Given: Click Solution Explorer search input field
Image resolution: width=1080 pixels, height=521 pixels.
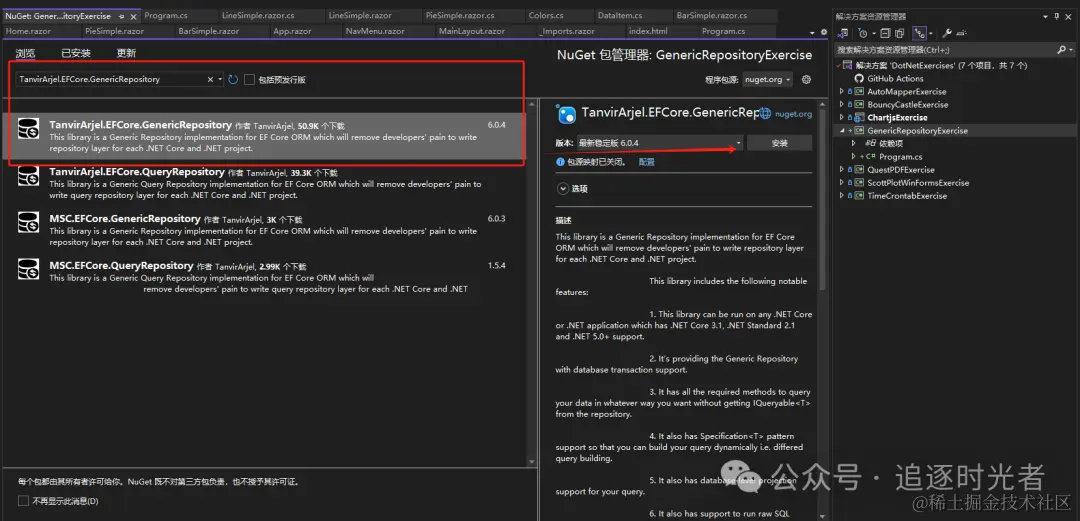Looking at the screenshot, I should coord(944,50).
